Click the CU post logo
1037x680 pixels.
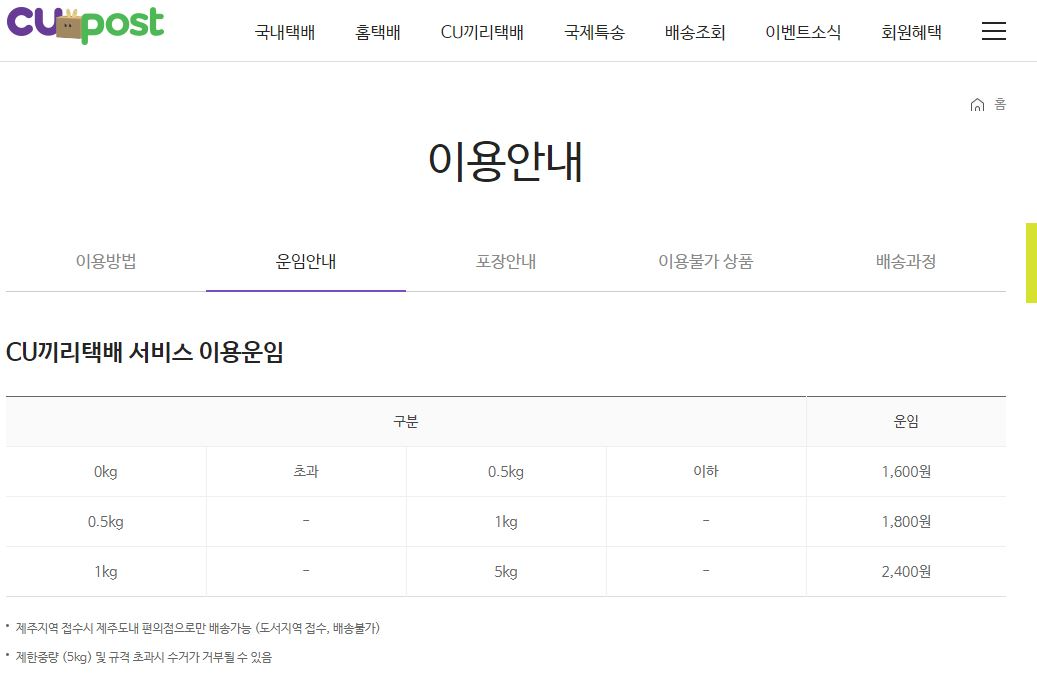tap(85, 24)
